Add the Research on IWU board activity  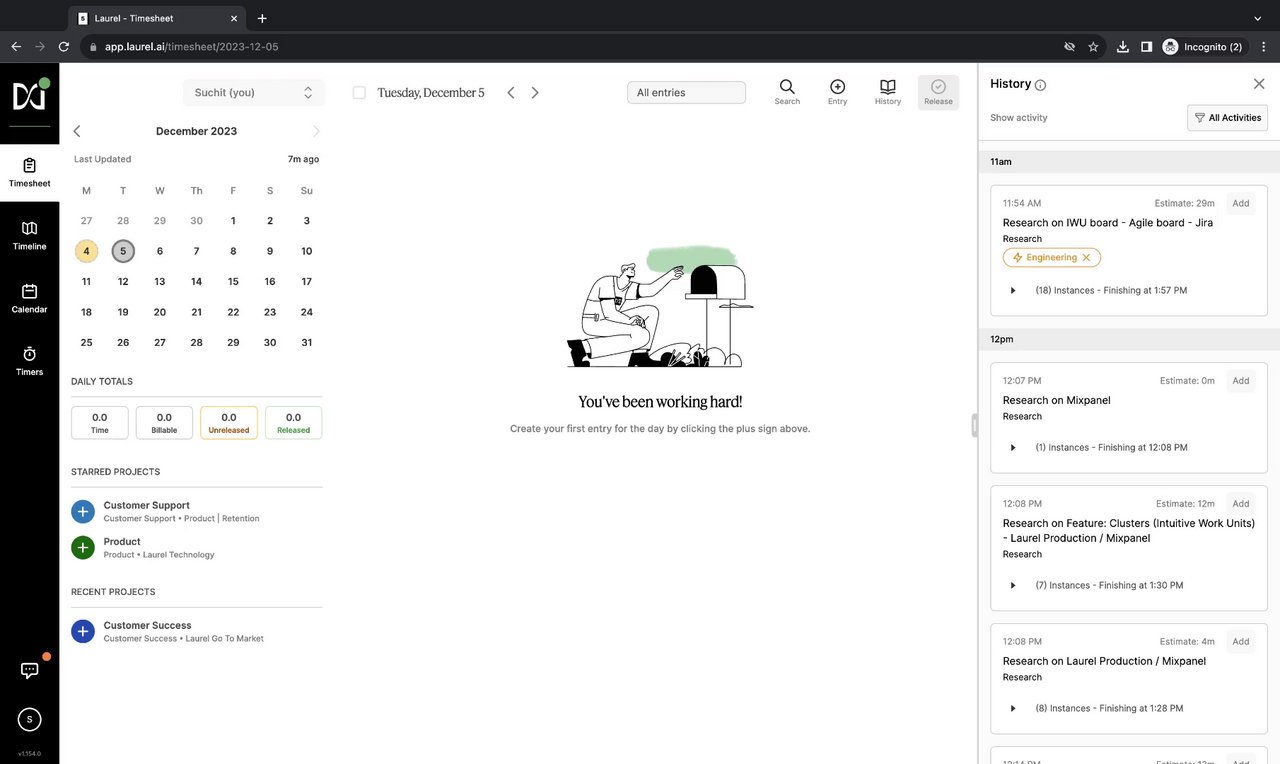(1241, 203)
